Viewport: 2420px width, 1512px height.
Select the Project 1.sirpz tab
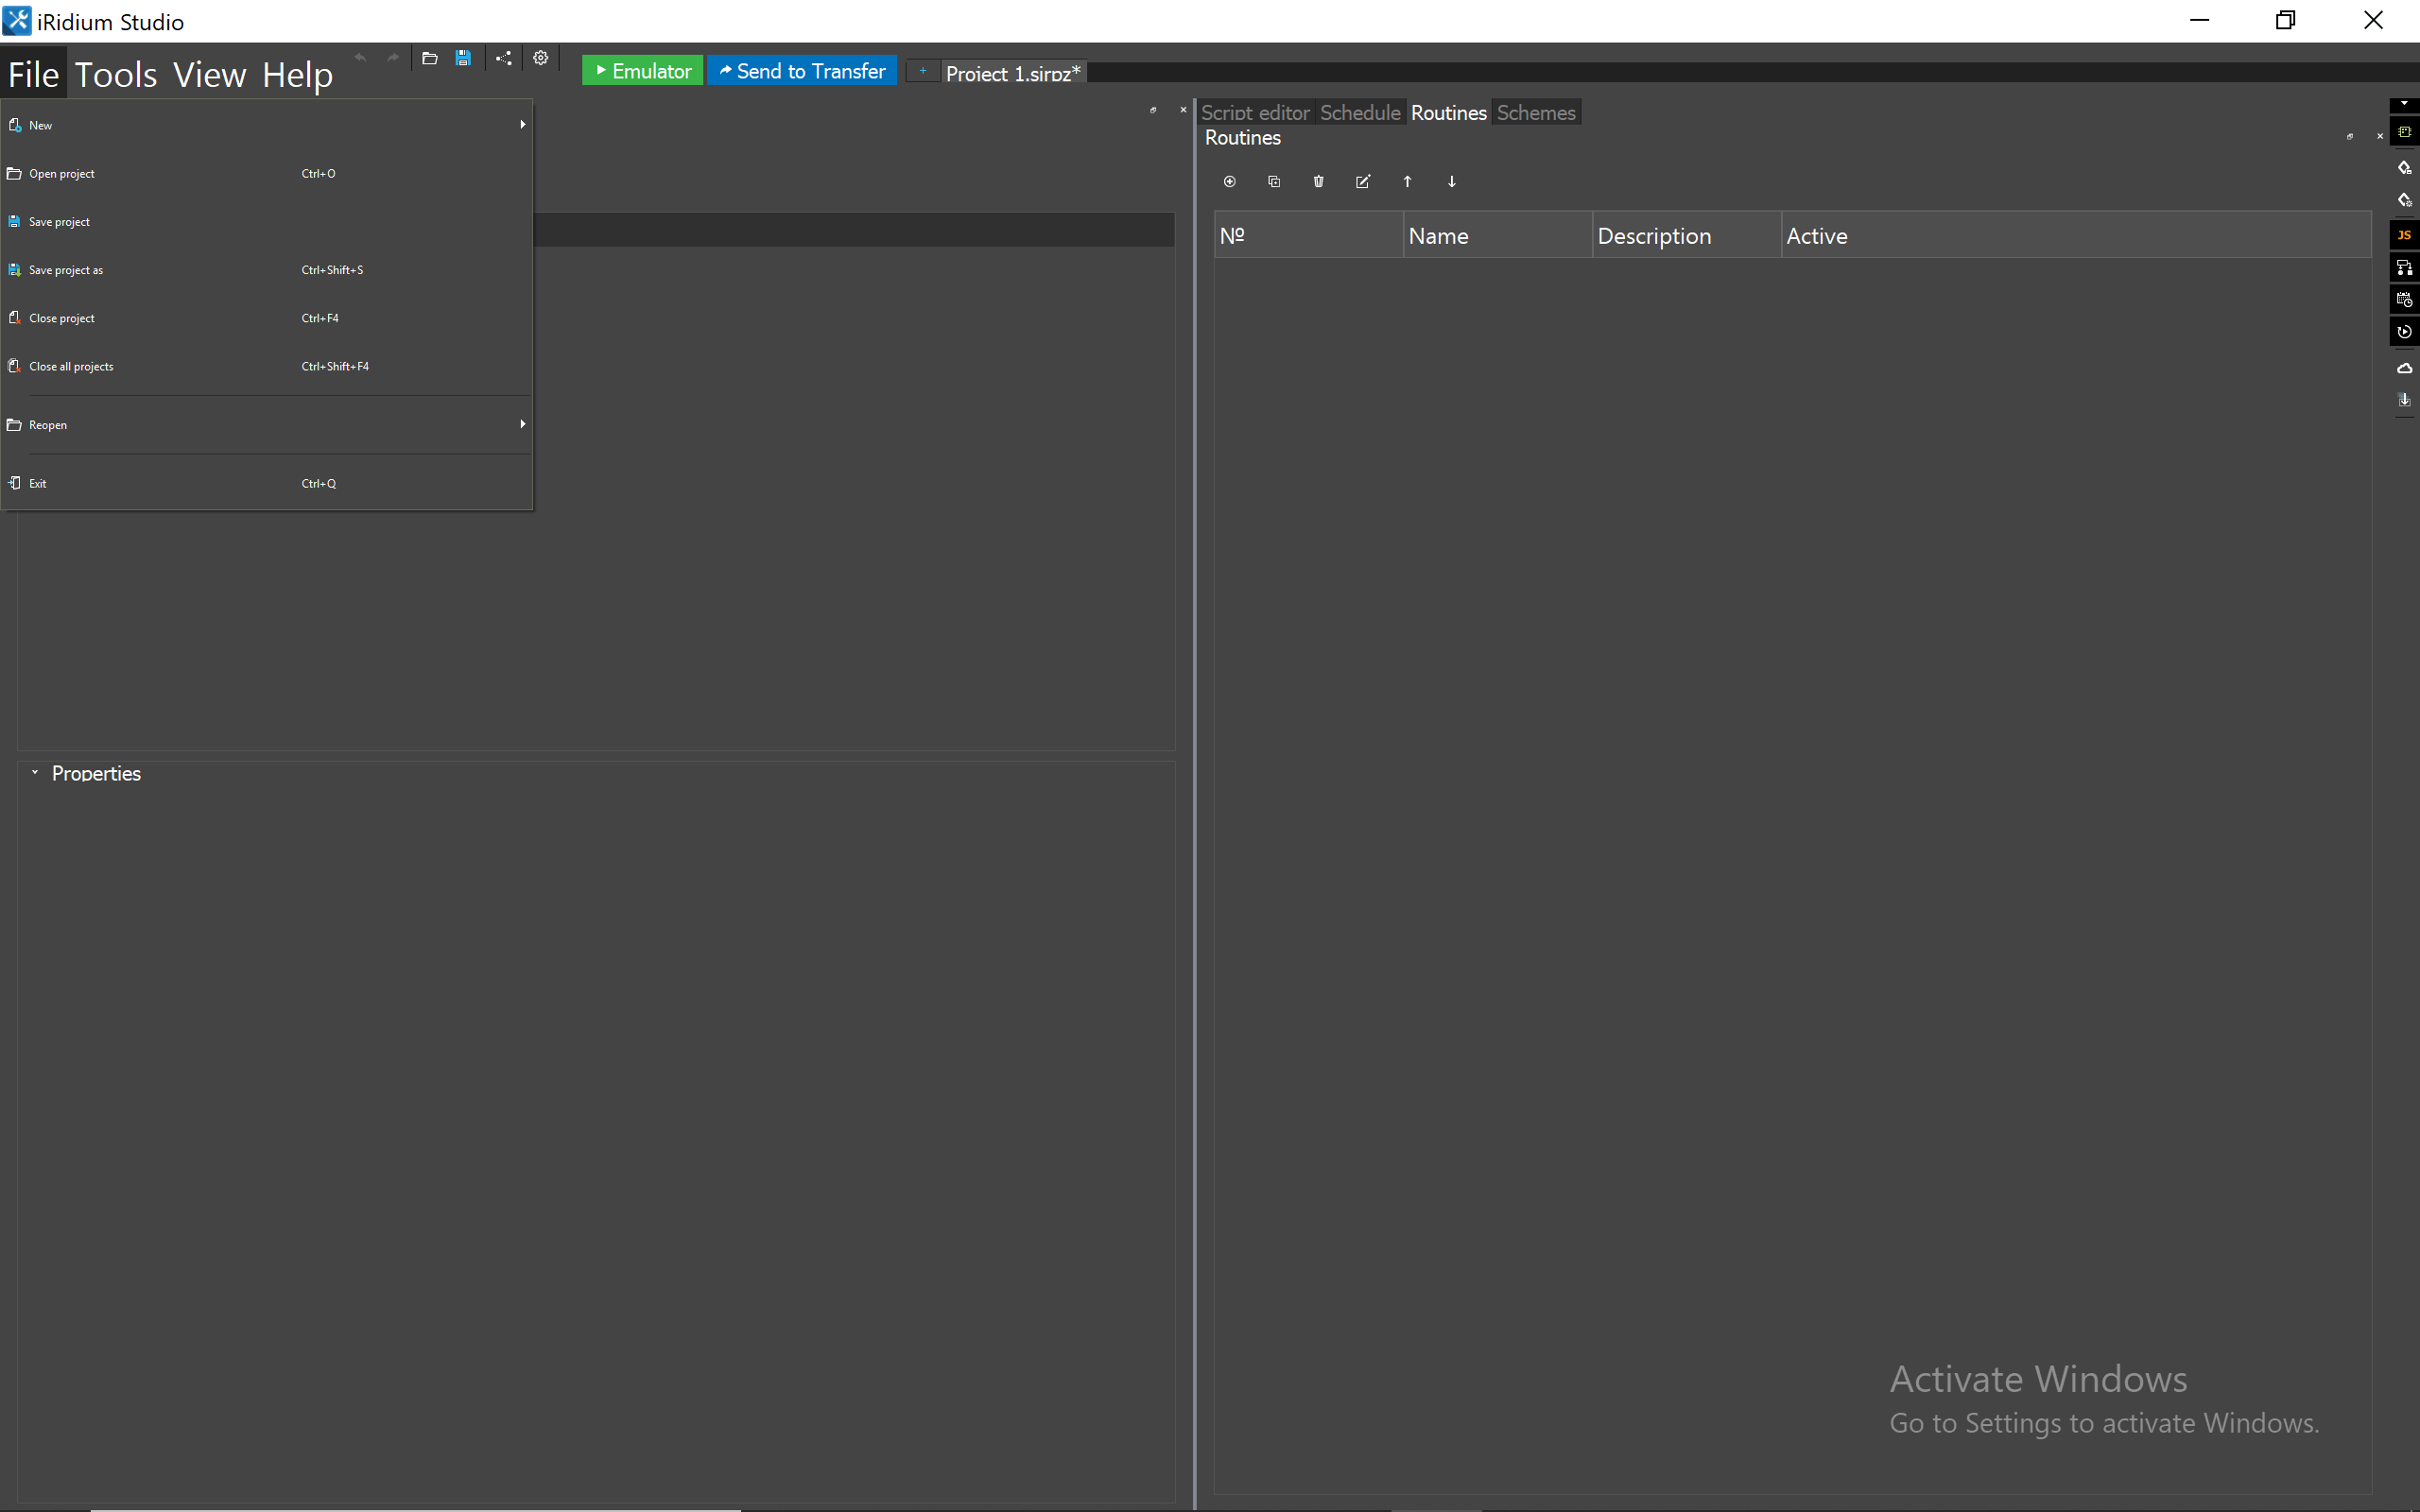1013,73
